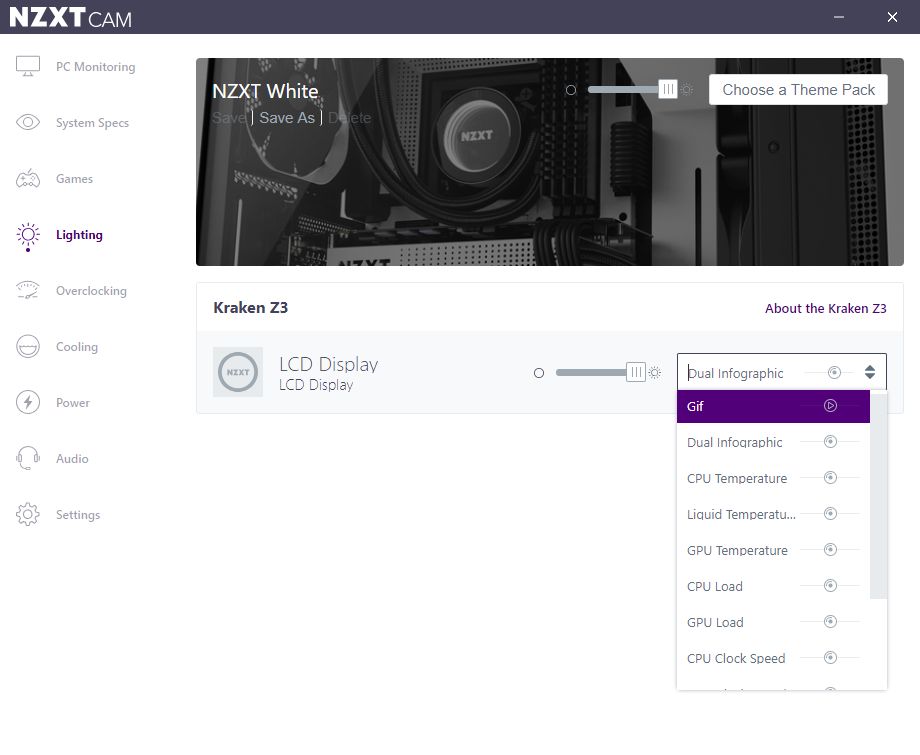Adjust the LCD Display brightness slider handle
Screen dimensions: 920x755
tap(636, 372)
